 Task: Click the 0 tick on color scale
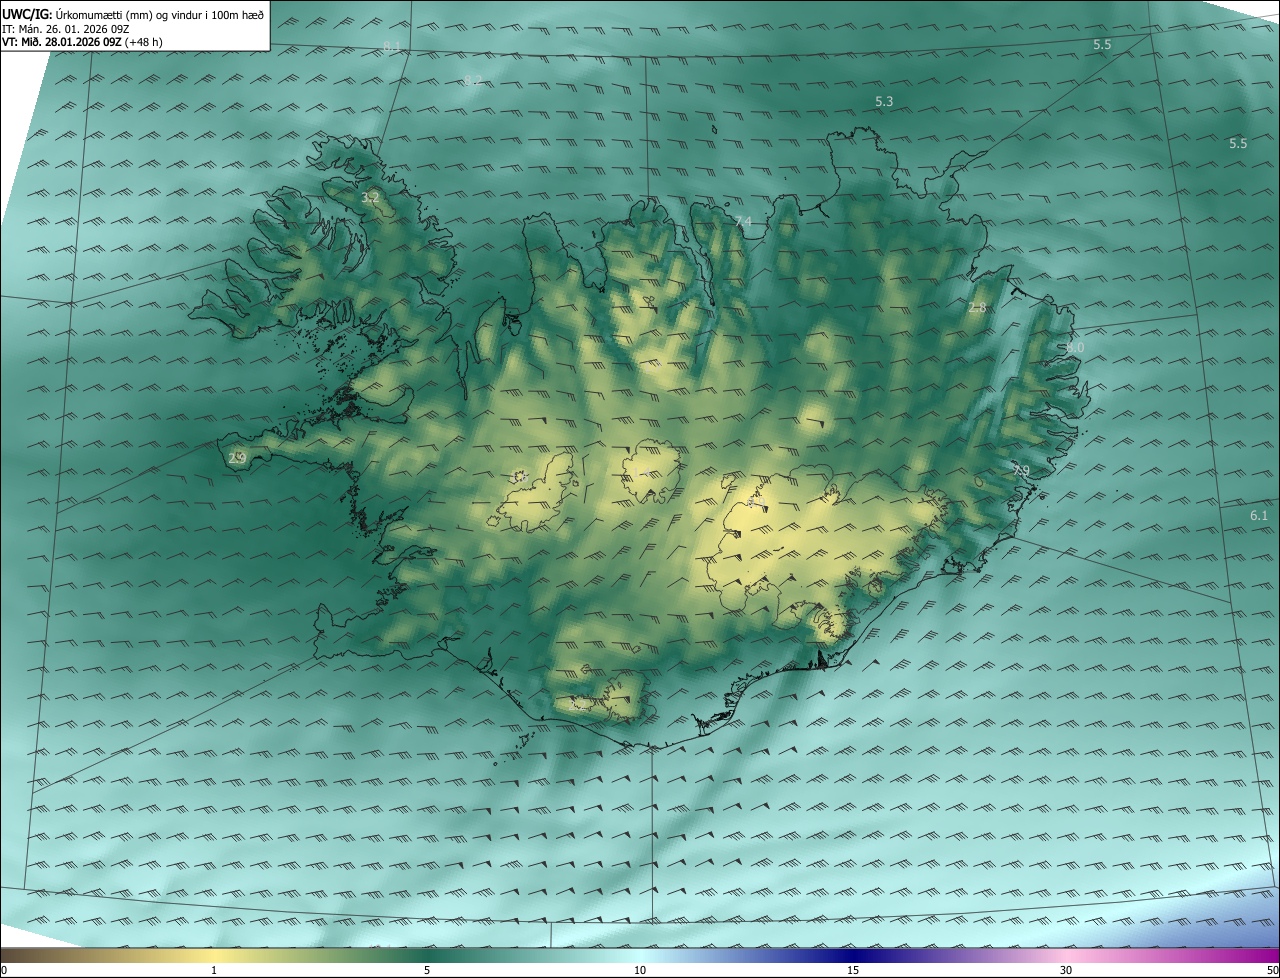[x=4, y=971]
